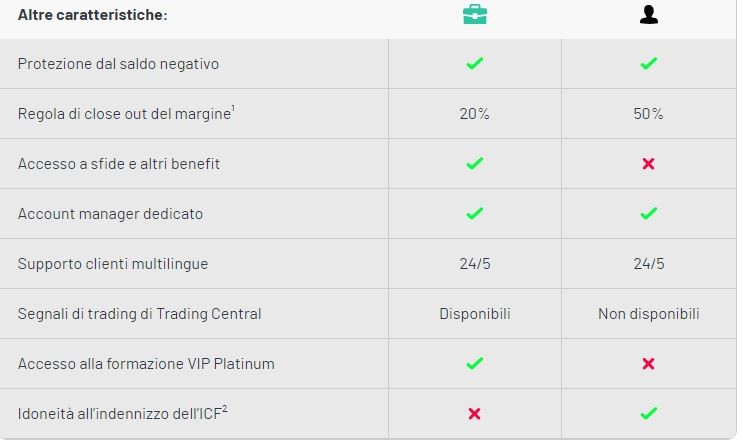Click the red cross for Accesso a sfide
742x442 pixels.
pos(648,164)
